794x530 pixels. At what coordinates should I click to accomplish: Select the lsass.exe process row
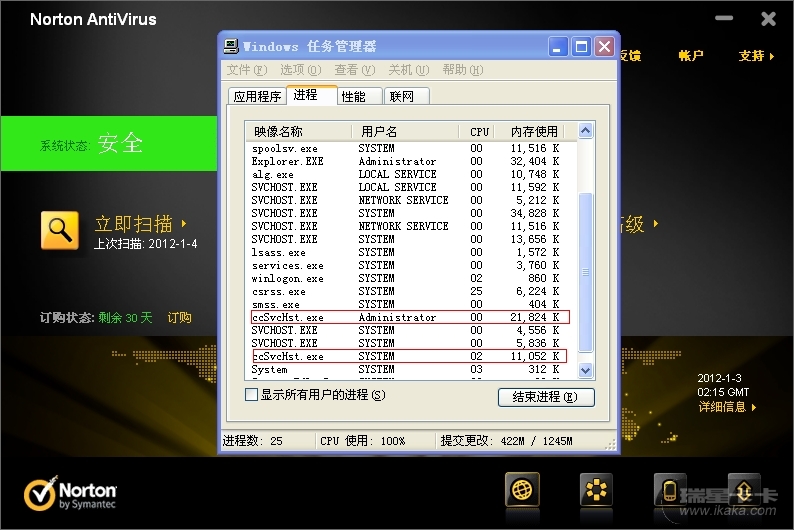pos(411,252)
